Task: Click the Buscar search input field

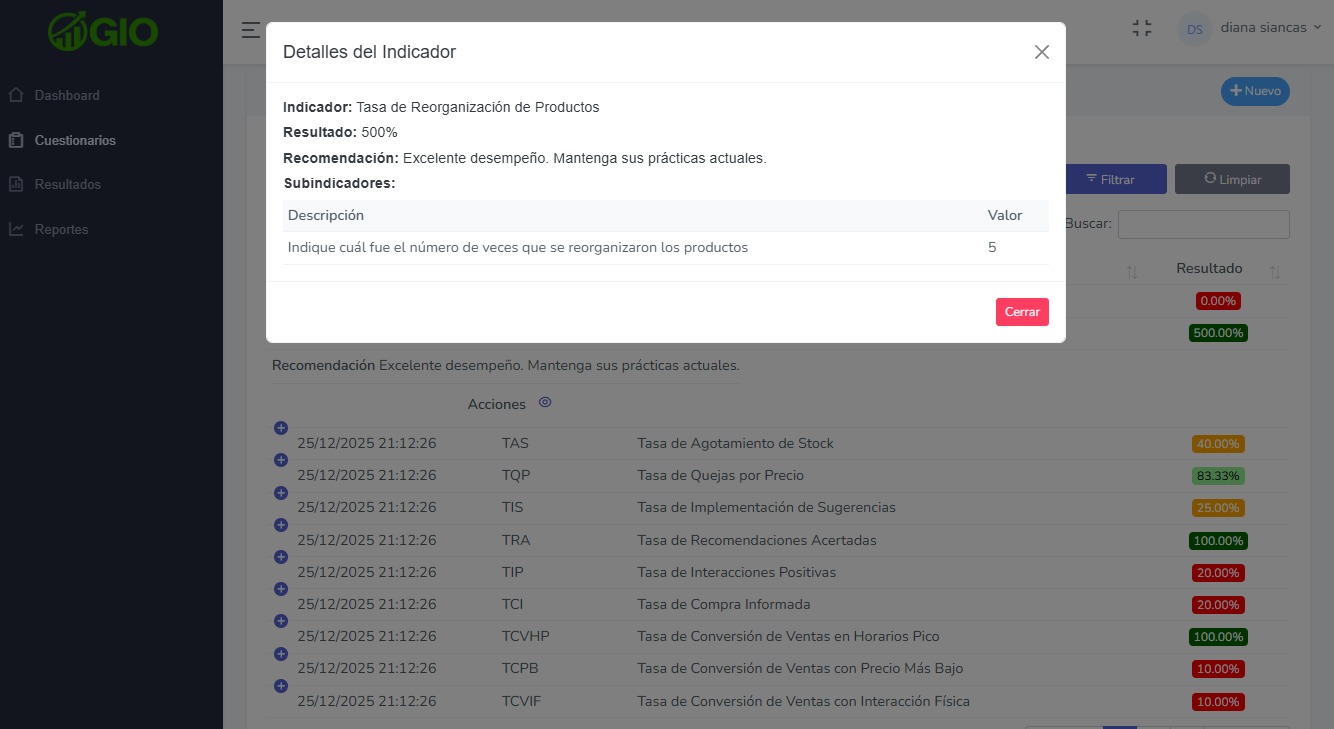Action: coord(1203,224)
